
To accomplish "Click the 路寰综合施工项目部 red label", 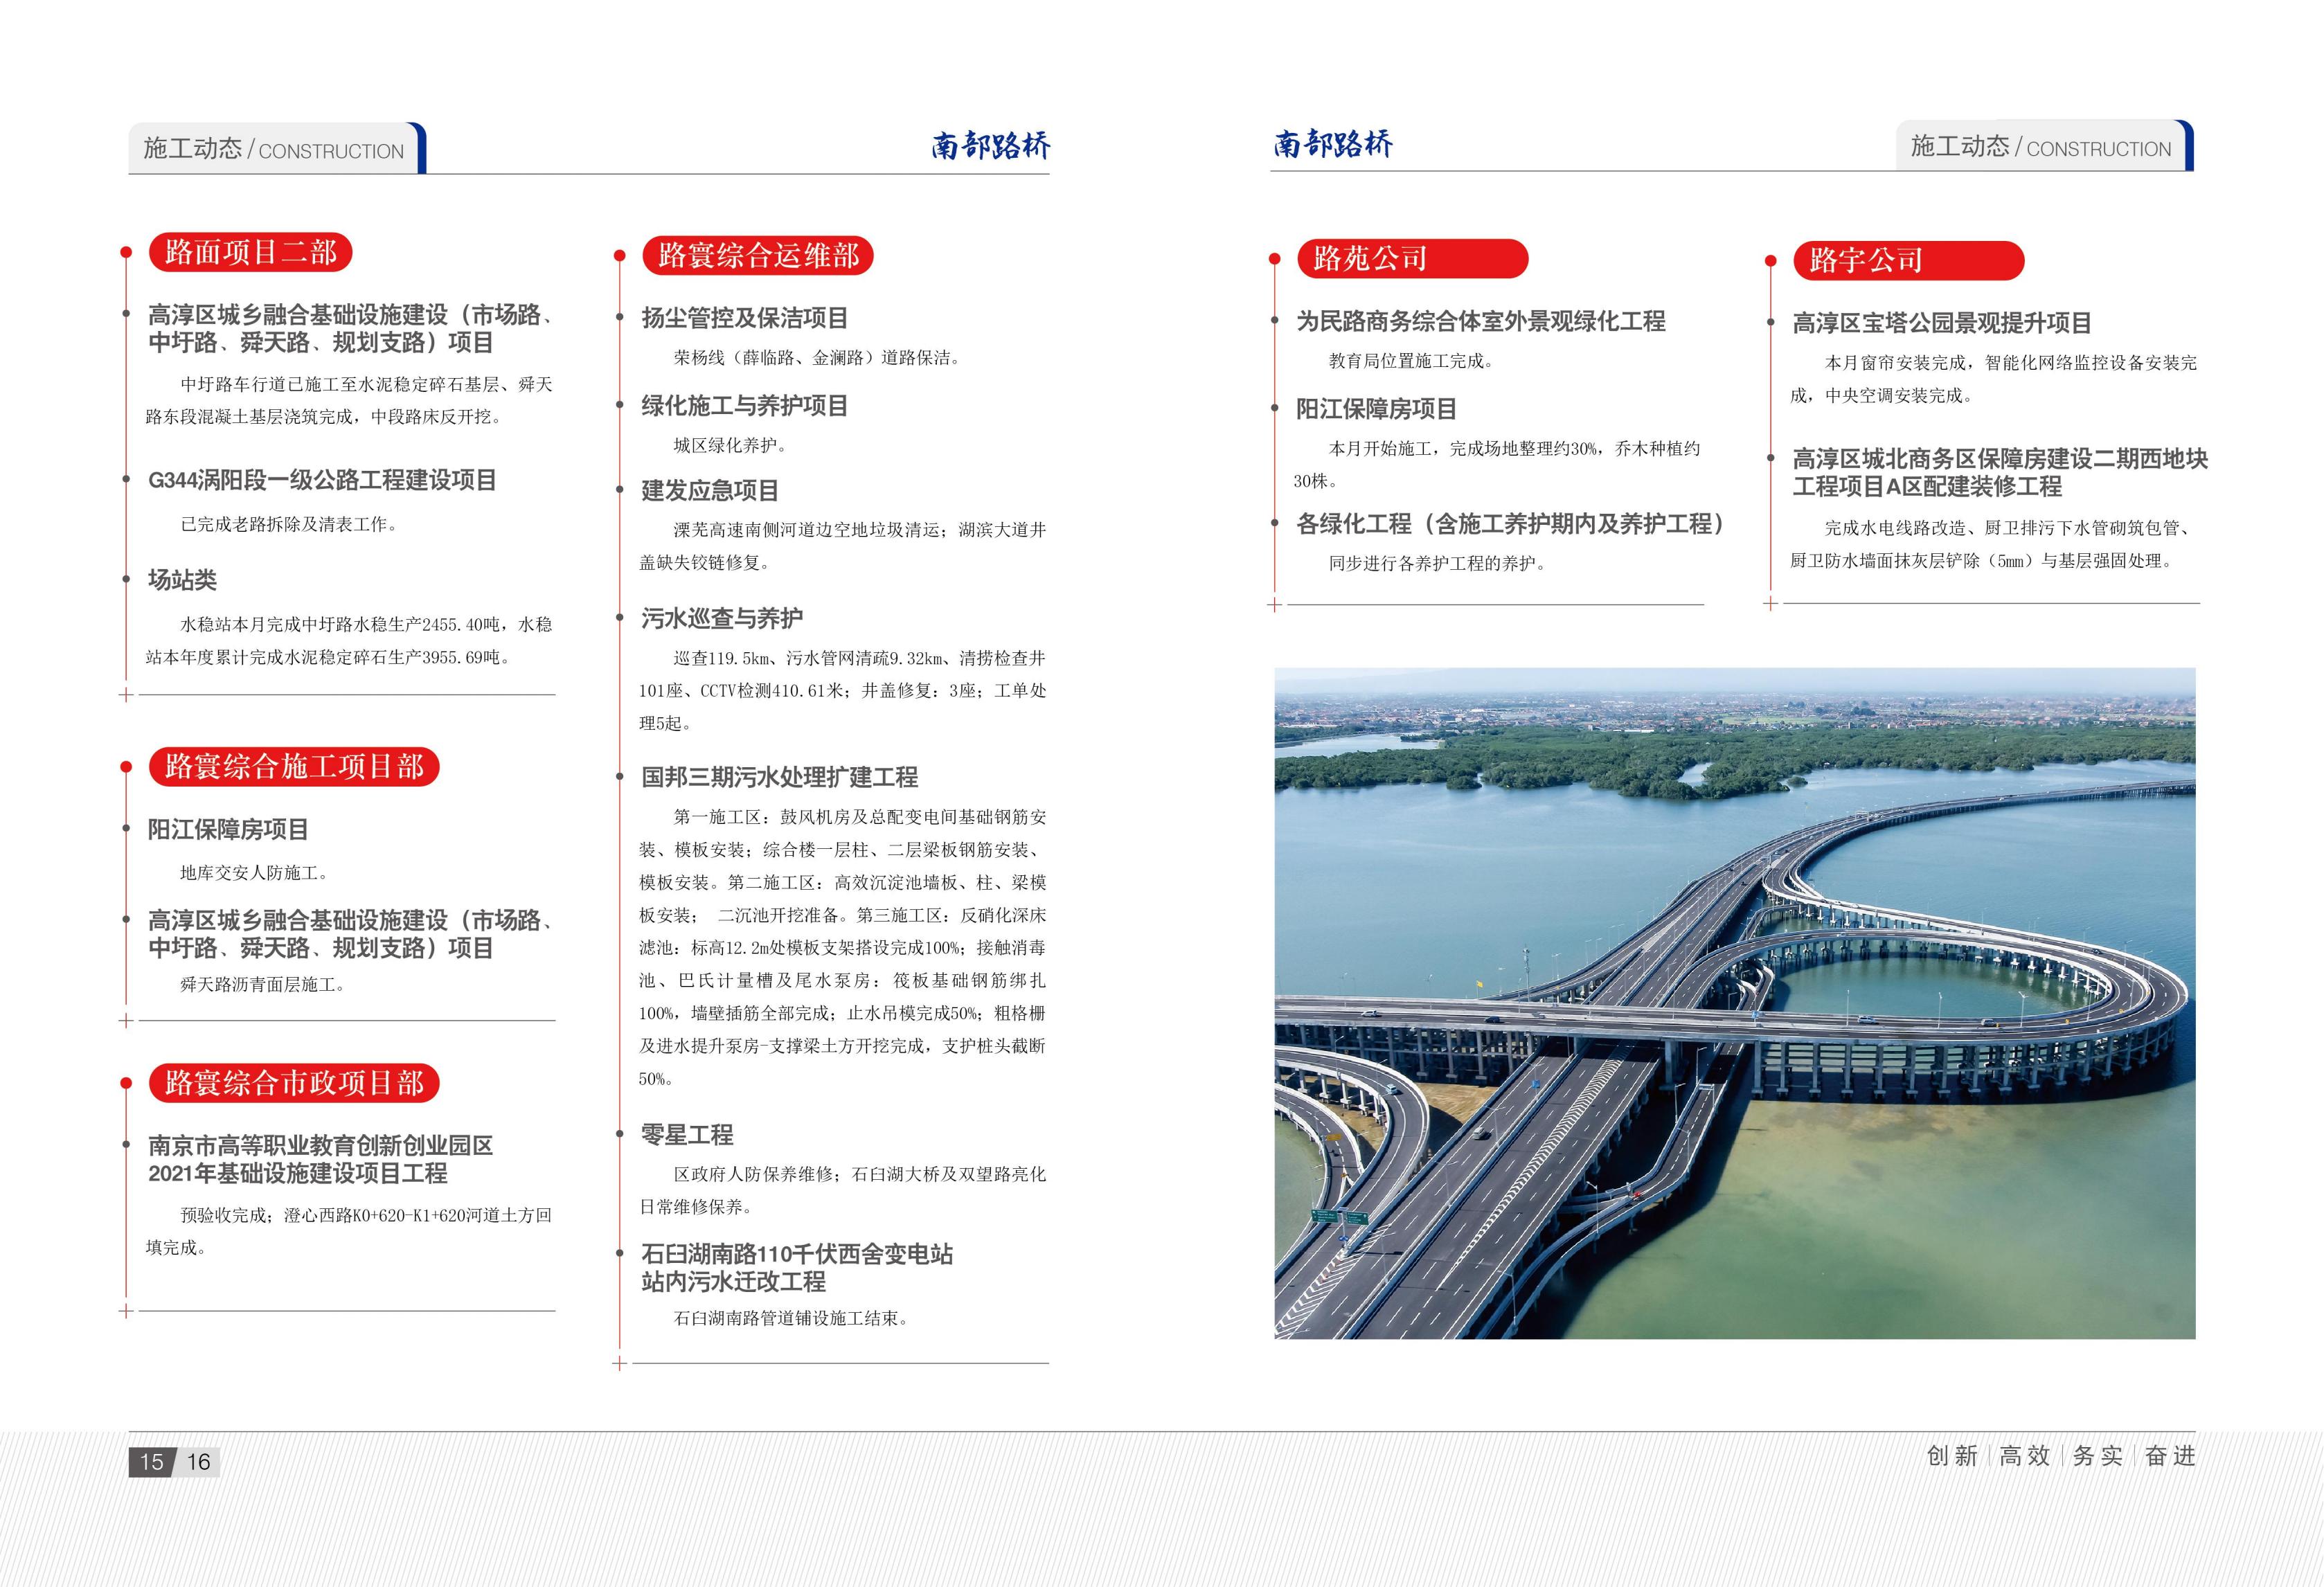I will pos(294,766).
